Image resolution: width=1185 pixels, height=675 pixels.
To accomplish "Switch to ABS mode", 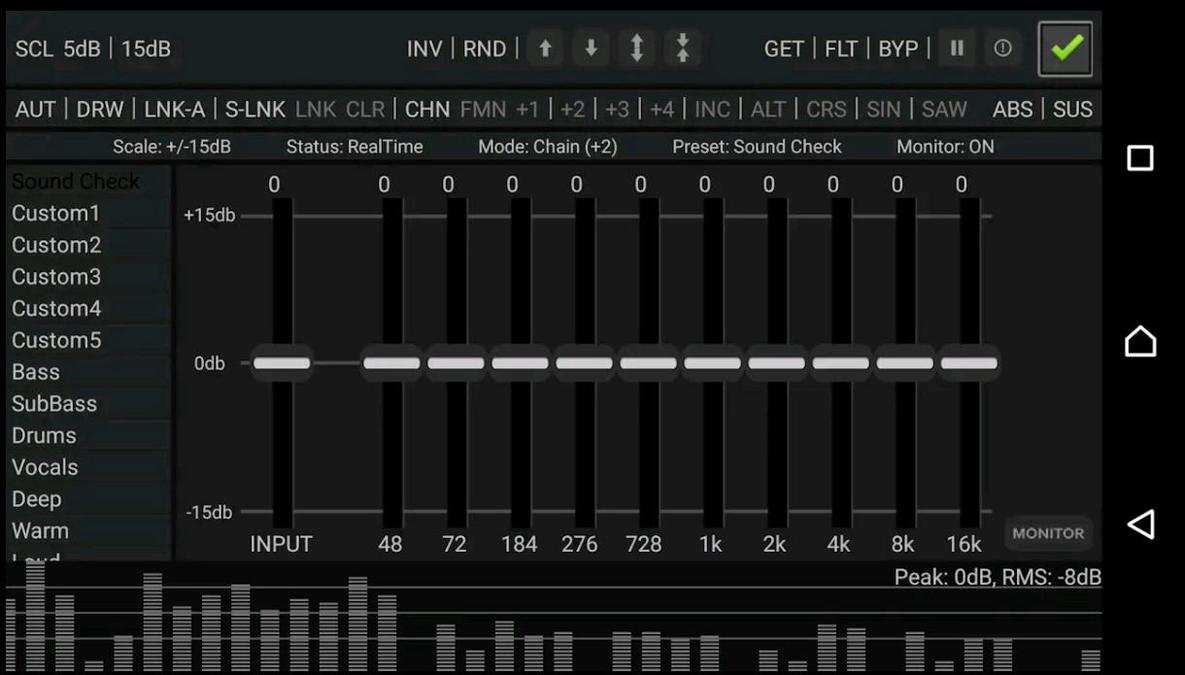I will point(1013,109).
